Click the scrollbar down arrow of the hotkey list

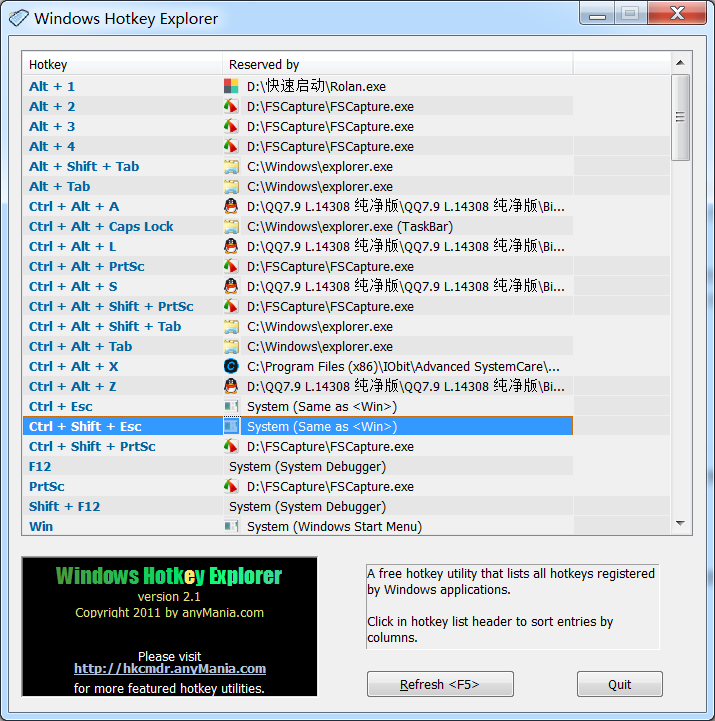(x=681, y=523)
